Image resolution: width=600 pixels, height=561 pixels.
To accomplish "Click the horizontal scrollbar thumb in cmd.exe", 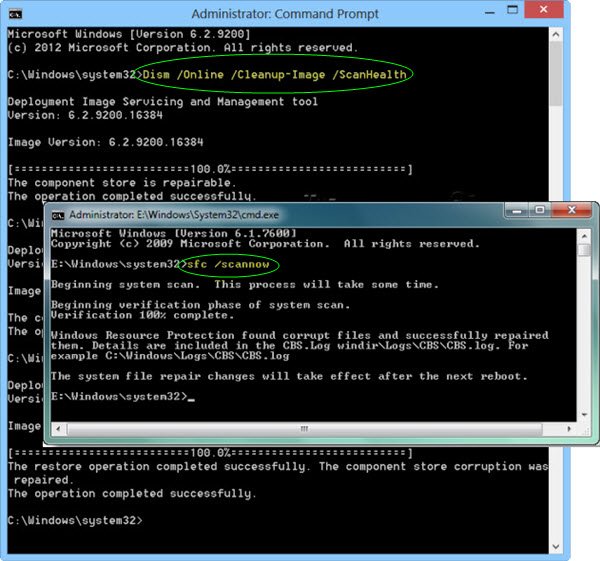I will click(x=305, y=429).
